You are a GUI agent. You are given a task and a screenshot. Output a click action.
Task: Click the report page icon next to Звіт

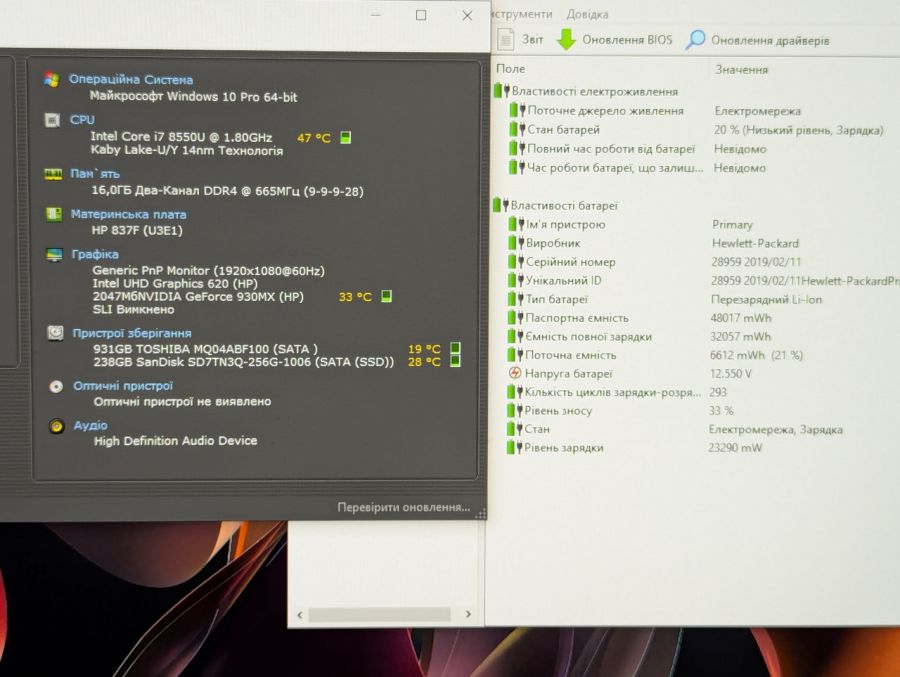(x=506, y=39)
